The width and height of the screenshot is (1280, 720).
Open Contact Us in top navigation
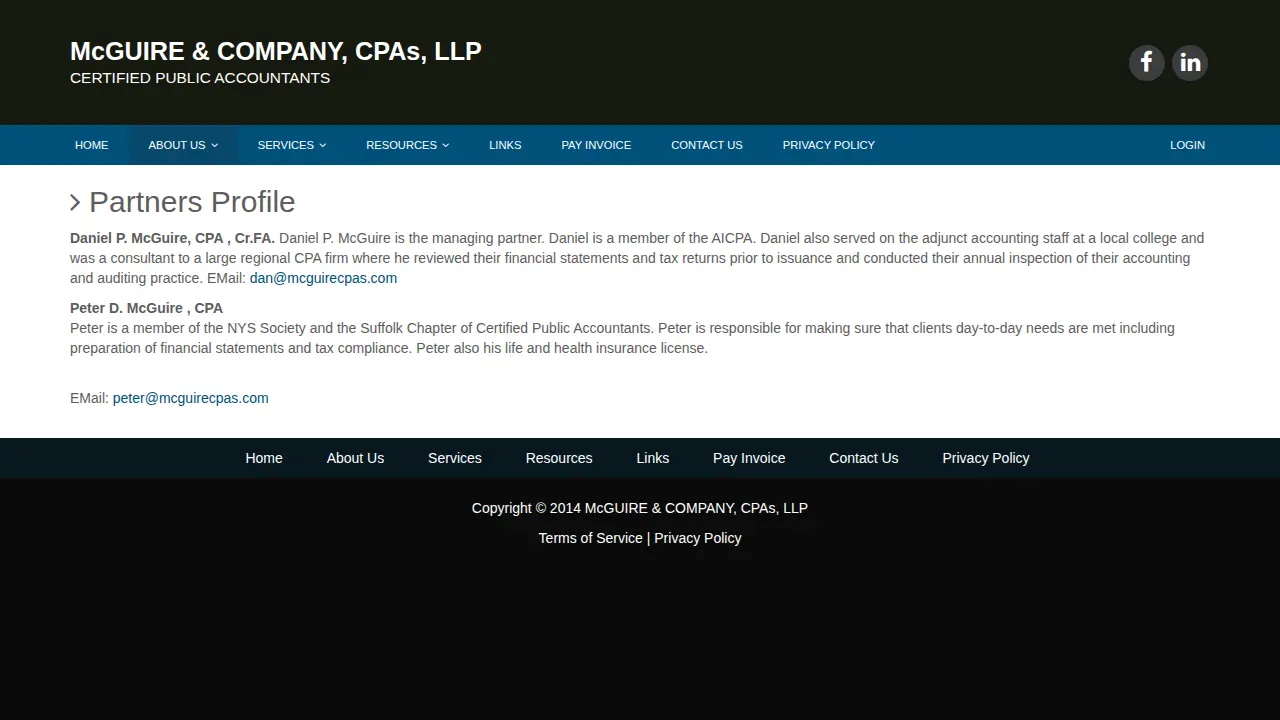(707, 145)
